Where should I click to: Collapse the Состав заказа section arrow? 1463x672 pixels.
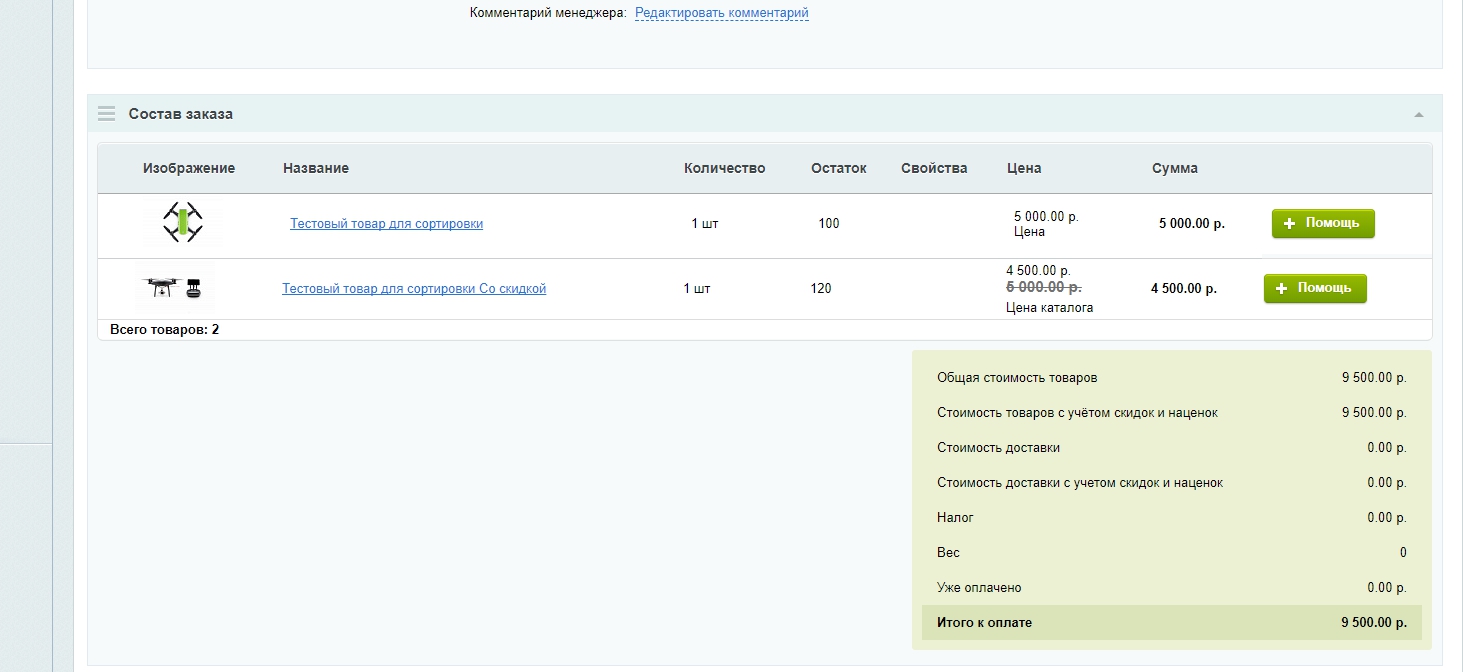coord(1418,115)
